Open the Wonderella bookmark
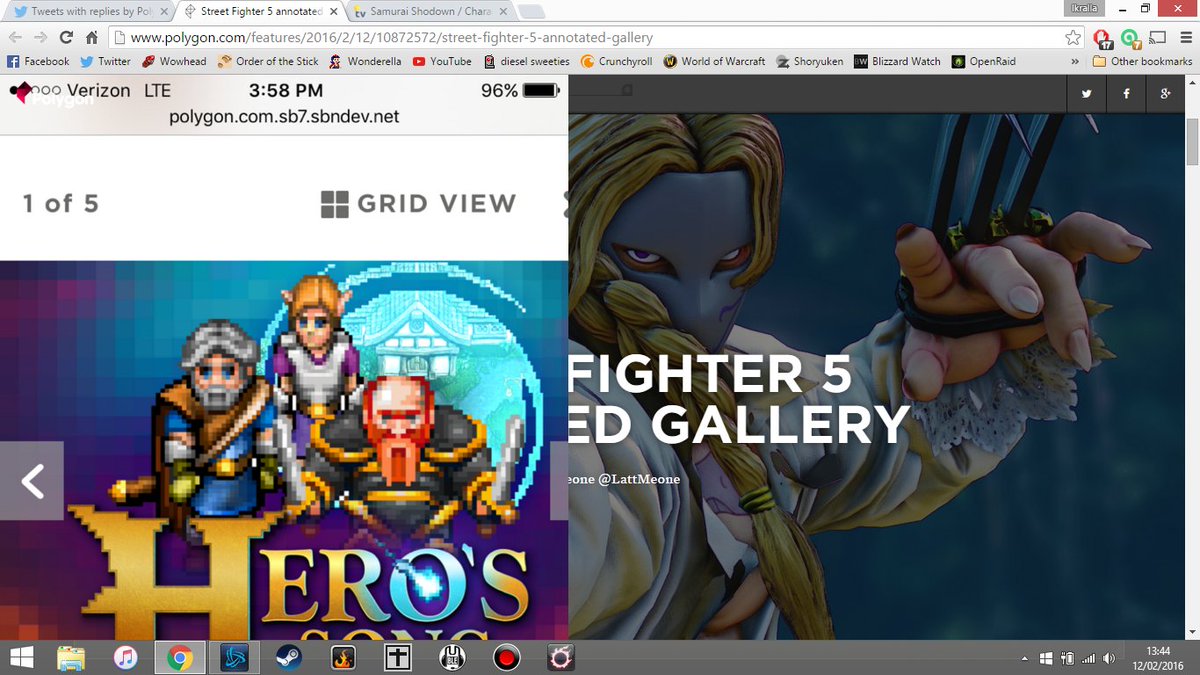This screenshot has height=675, width=1200. pyautogui.click(x=365, y=61)
